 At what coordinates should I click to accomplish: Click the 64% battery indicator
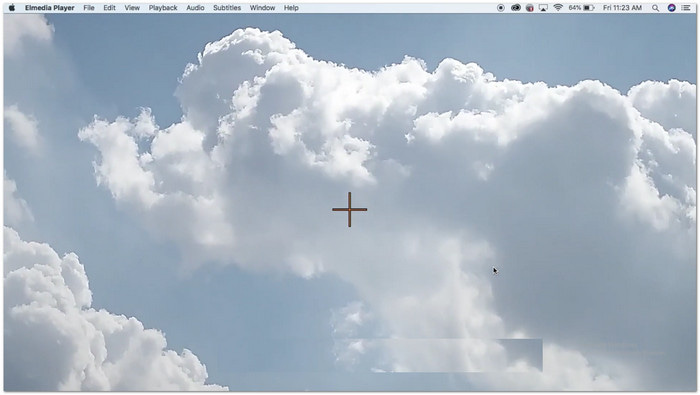coord(581,8)
